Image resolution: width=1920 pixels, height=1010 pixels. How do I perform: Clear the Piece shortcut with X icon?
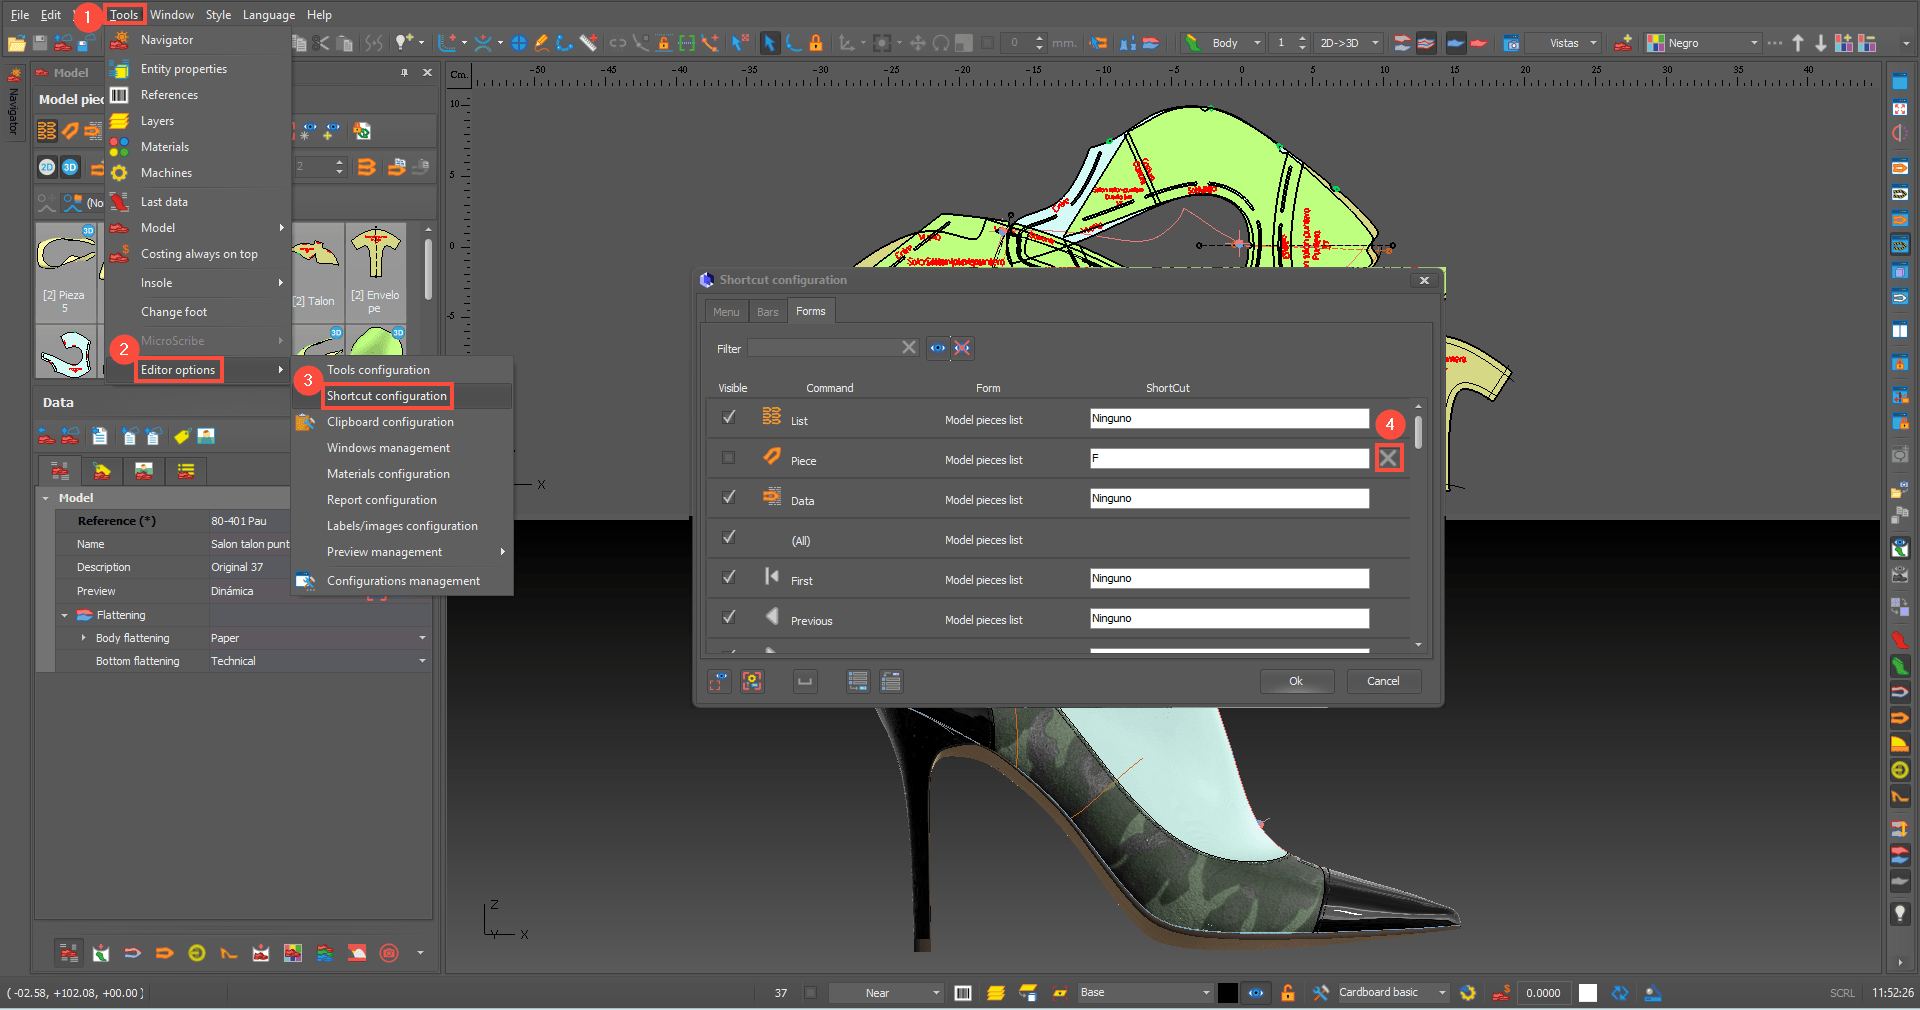point(1388,458)
